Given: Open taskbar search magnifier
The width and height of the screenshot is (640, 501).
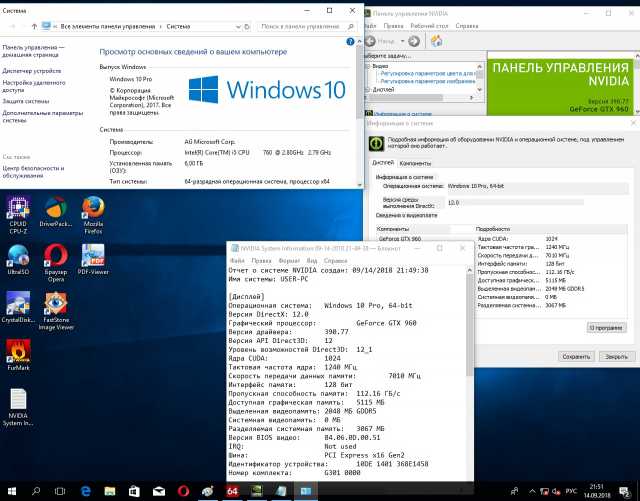Looking at the screenshot, I should [x=36, y=491].
